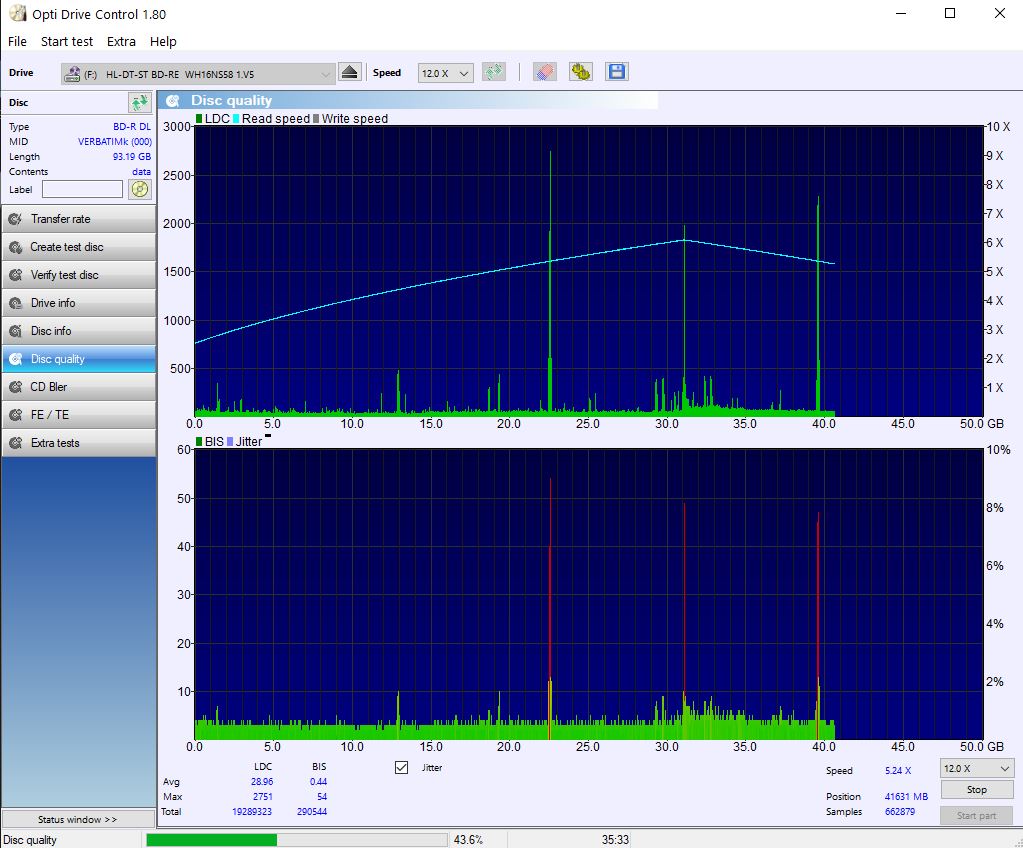1023x848 pixels.
Task: Click the eraser icon in the toolbar
Action: click(544, 72)
